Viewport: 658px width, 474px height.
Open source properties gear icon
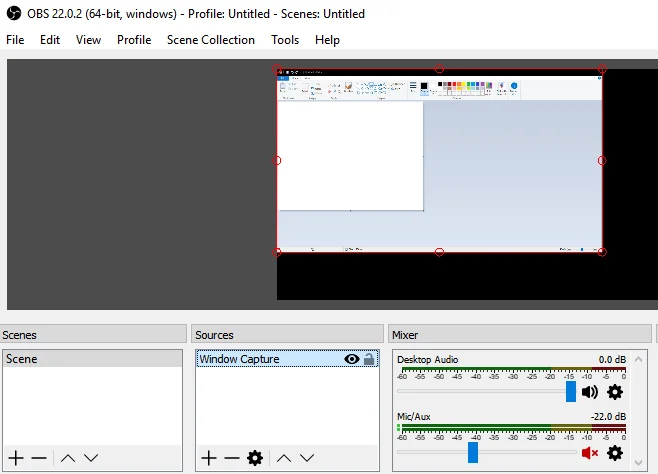point(255,457)
